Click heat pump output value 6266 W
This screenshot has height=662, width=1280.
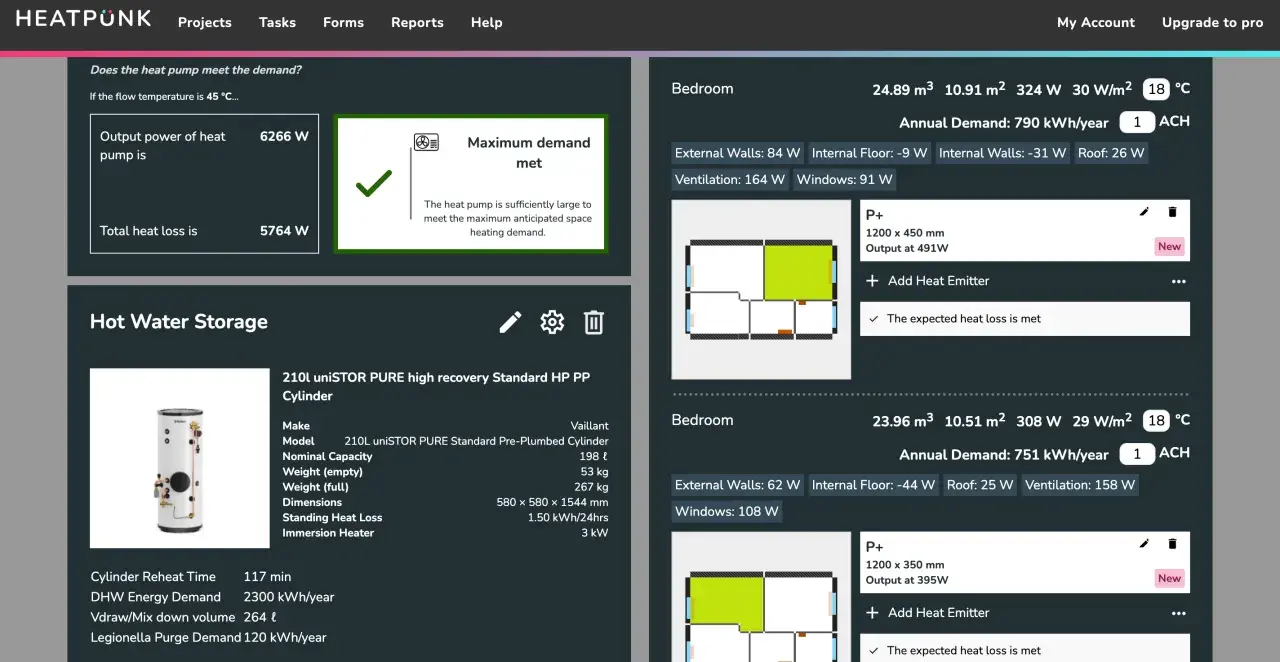pos(284,137)
